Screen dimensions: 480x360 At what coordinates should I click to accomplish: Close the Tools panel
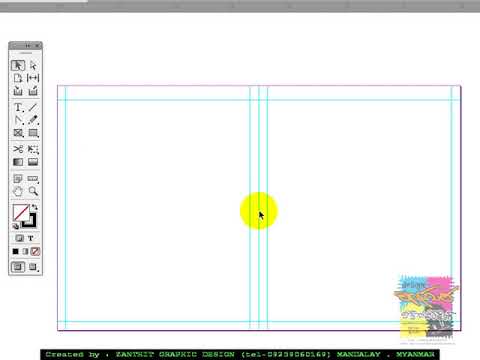pos(37,46)
